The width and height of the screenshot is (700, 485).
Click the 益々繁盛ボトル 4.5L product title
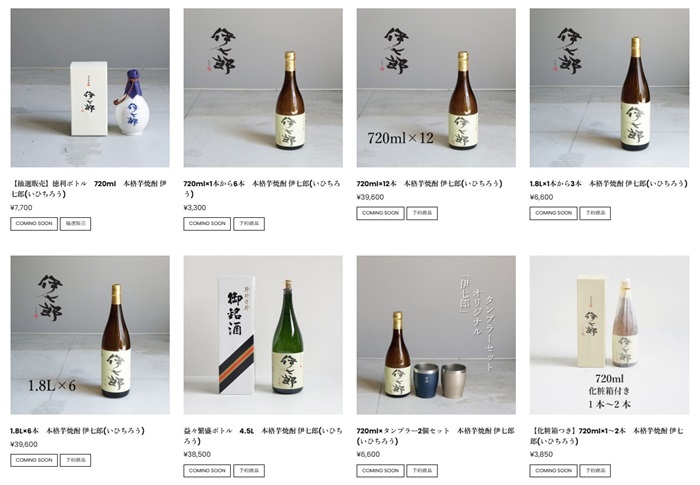[x=263, y=436]
